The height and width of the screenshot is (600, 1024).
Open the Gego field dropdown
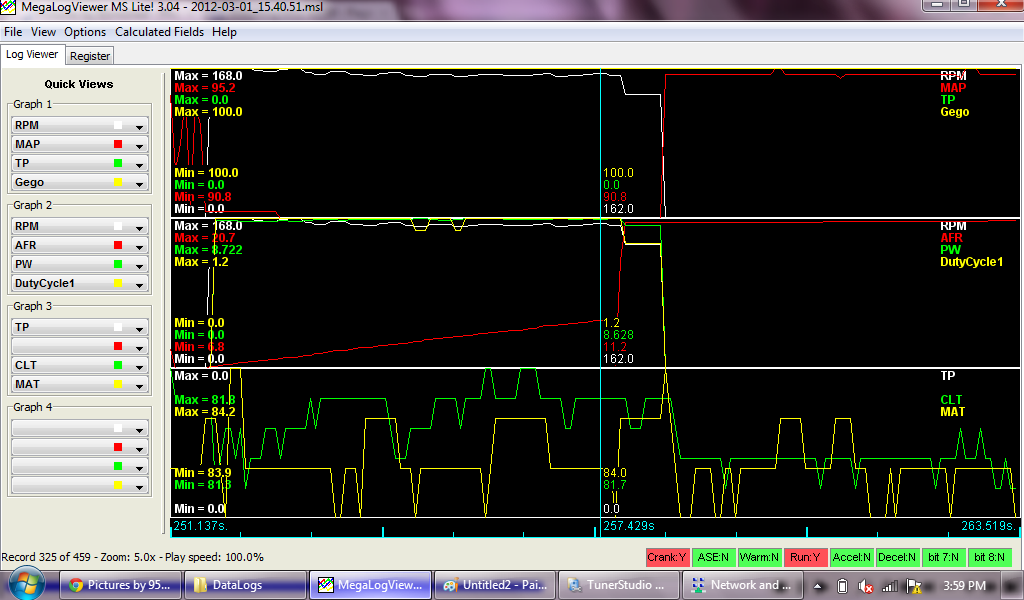tap(80, 182)
